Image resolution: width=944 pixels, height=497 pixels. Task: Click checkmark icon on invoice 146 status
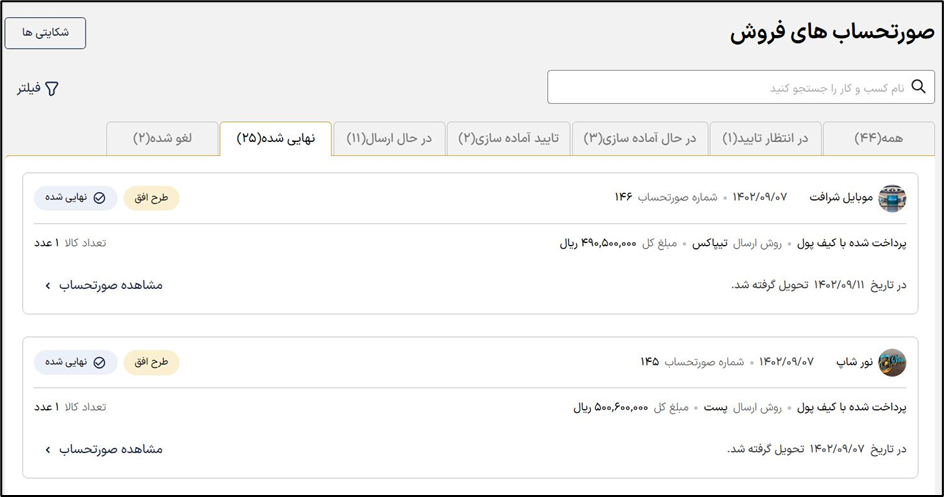pos(99,198)
